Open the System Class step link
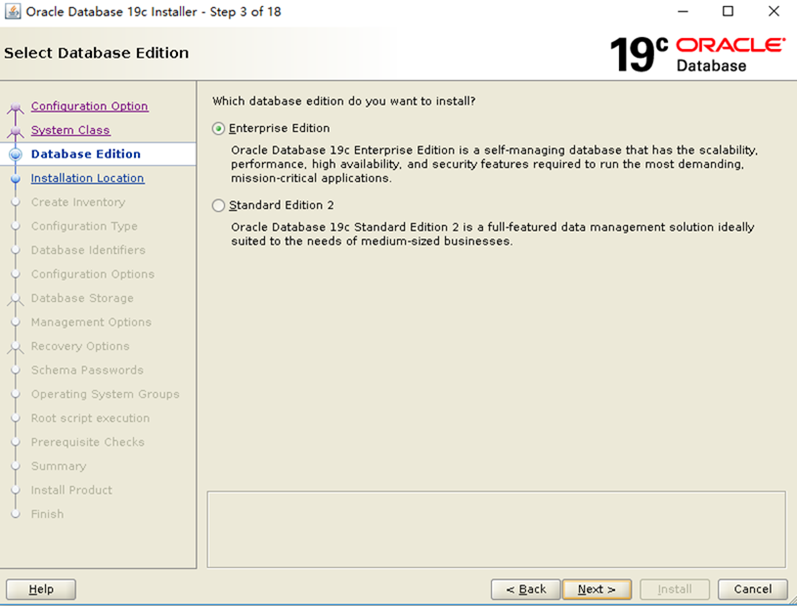This screenshot has width=797, height=606. [70, 130]
